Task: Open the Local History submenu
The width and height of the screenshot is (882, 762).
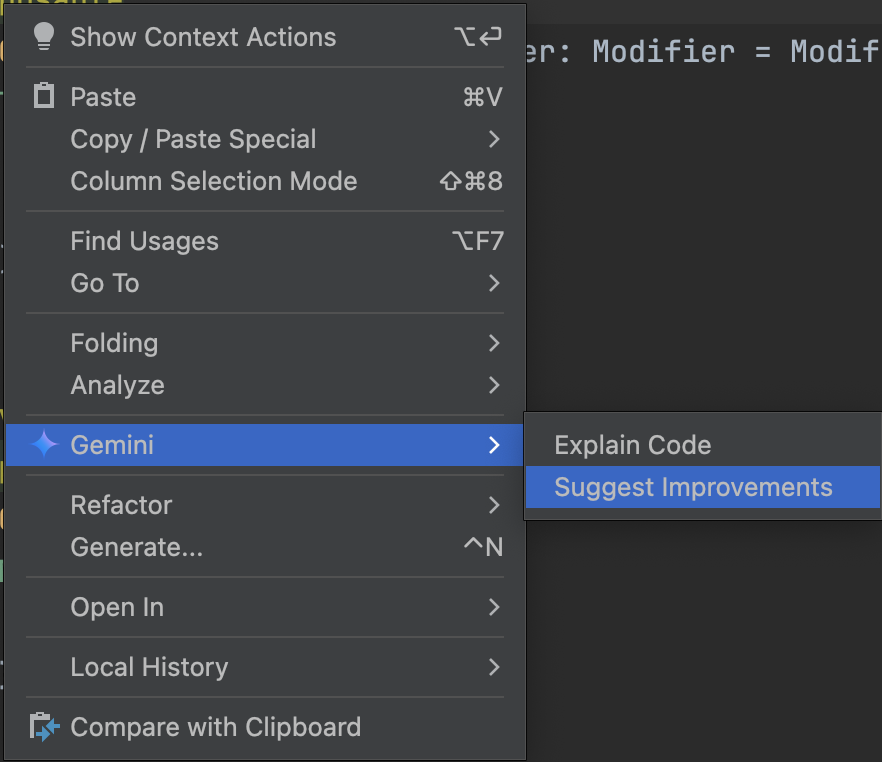Action: 264,667
